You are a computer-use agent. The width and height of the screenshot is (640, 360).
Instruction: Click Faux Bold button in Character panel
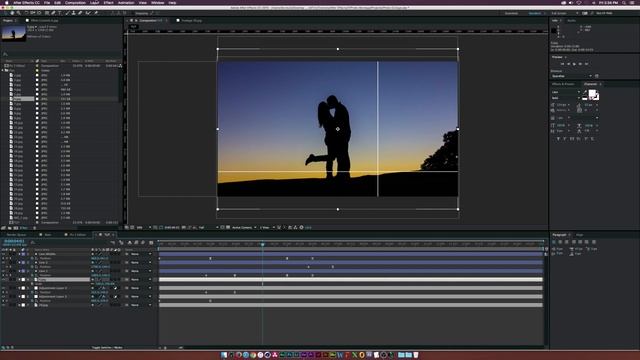[558, 139]
